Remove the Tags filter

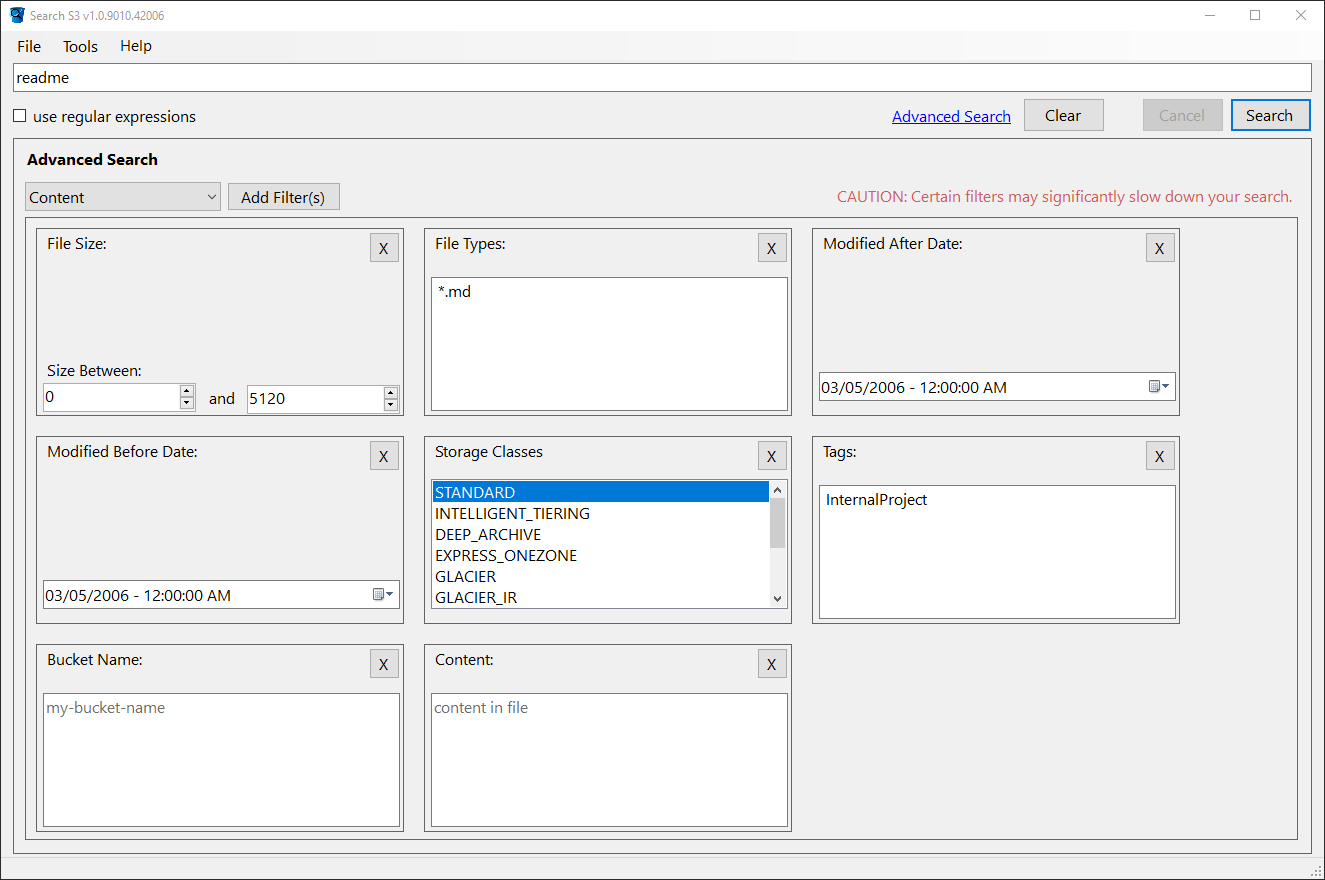1159,457
